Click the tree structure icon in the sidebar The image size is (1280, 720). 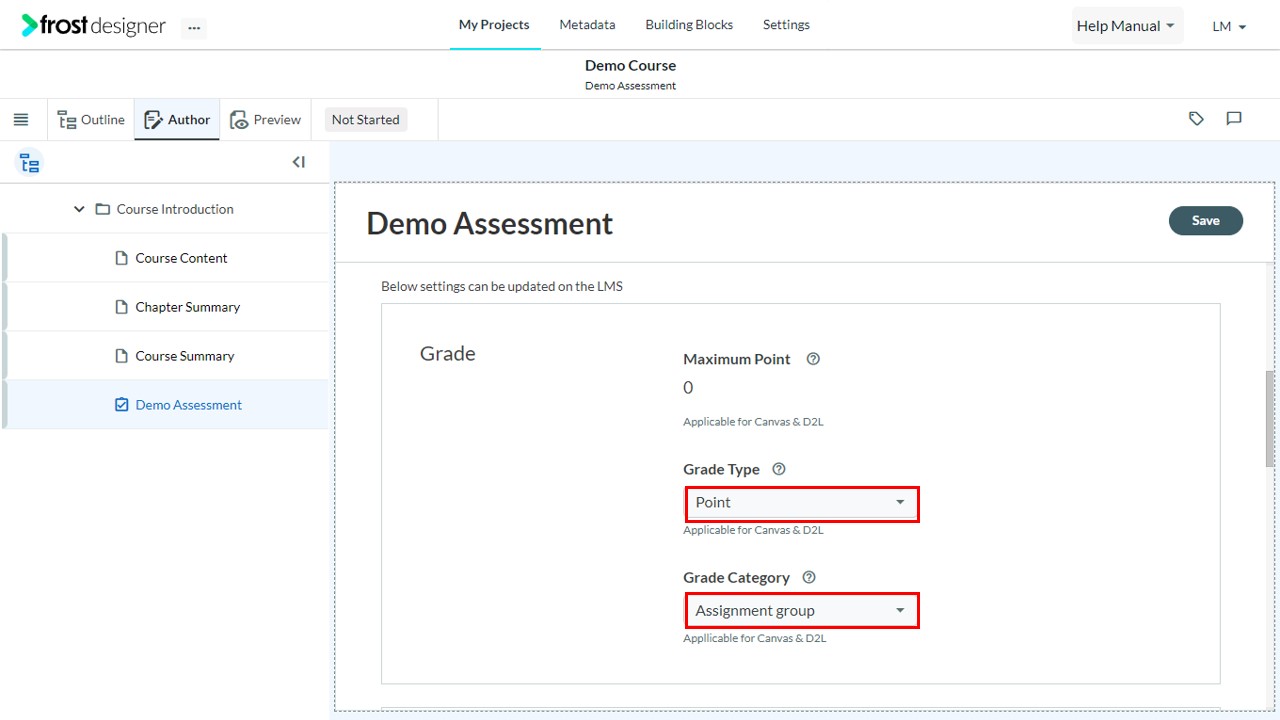[29, 163]
